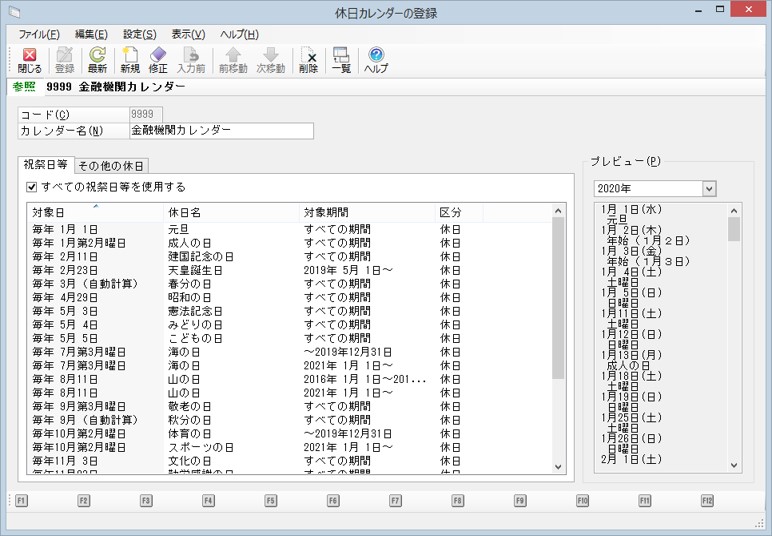772x536 pixels.
Task: Select the みどりの日 row
Action: click(289, 325)
